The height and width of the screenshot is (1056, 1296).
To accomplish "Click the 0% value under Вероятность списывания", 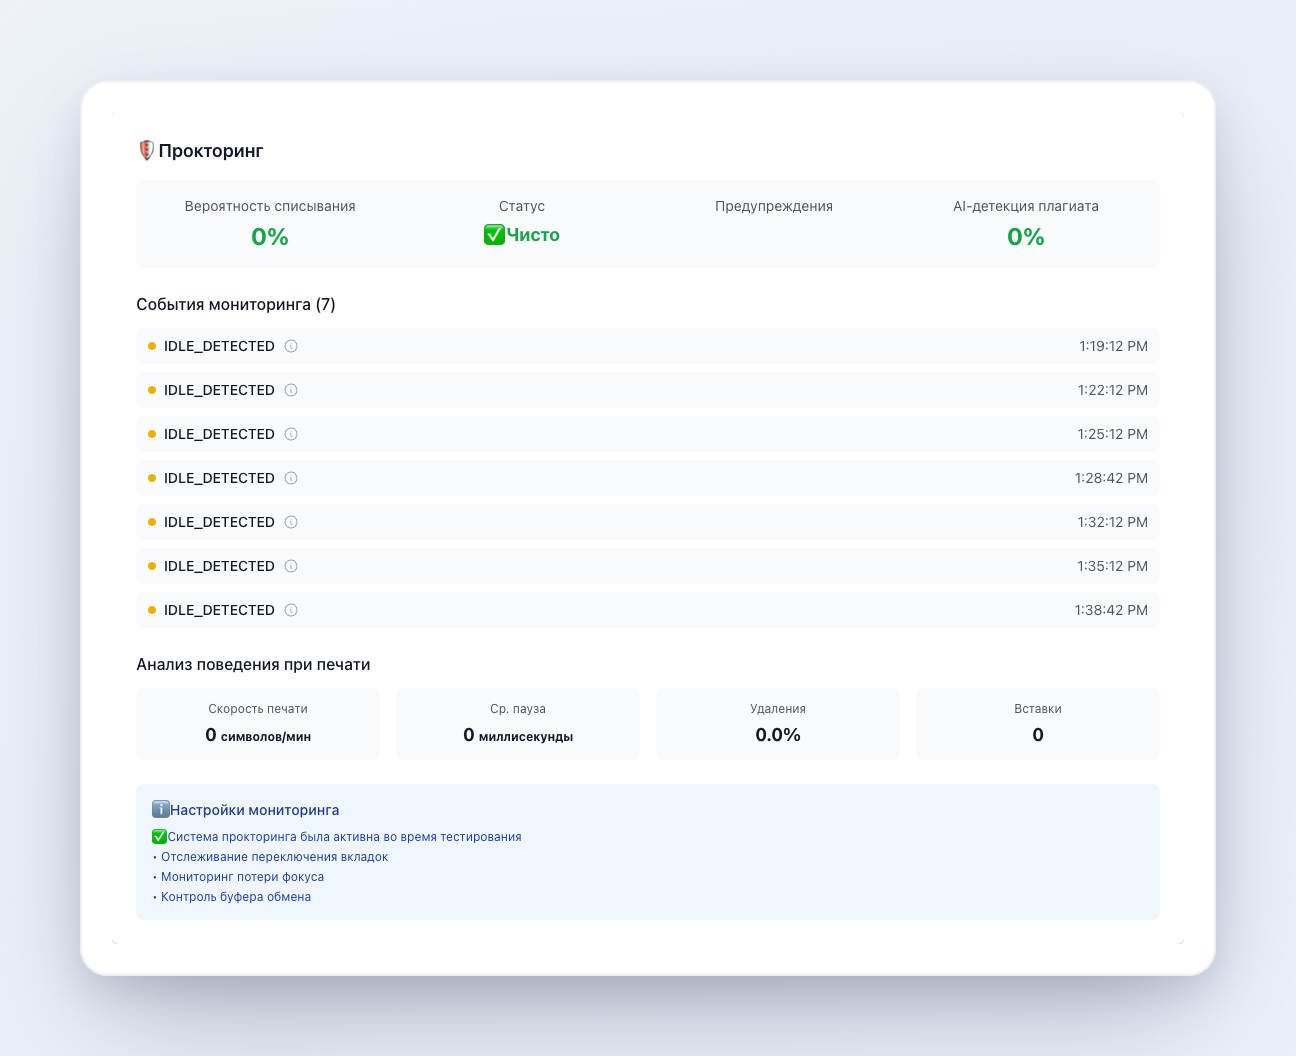I will pyautogui.click(x=270, y=237).
